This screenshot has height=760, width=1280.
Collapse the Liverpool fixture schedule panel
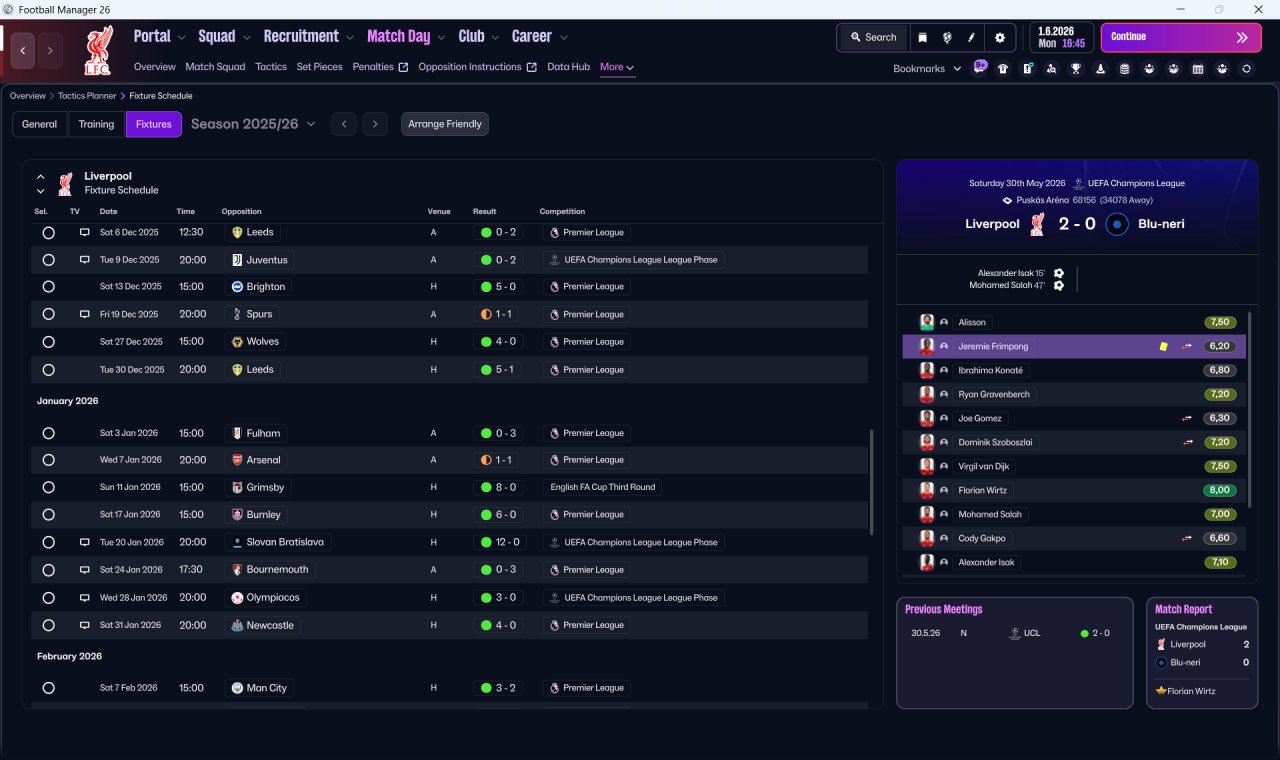tap(41, 176)
